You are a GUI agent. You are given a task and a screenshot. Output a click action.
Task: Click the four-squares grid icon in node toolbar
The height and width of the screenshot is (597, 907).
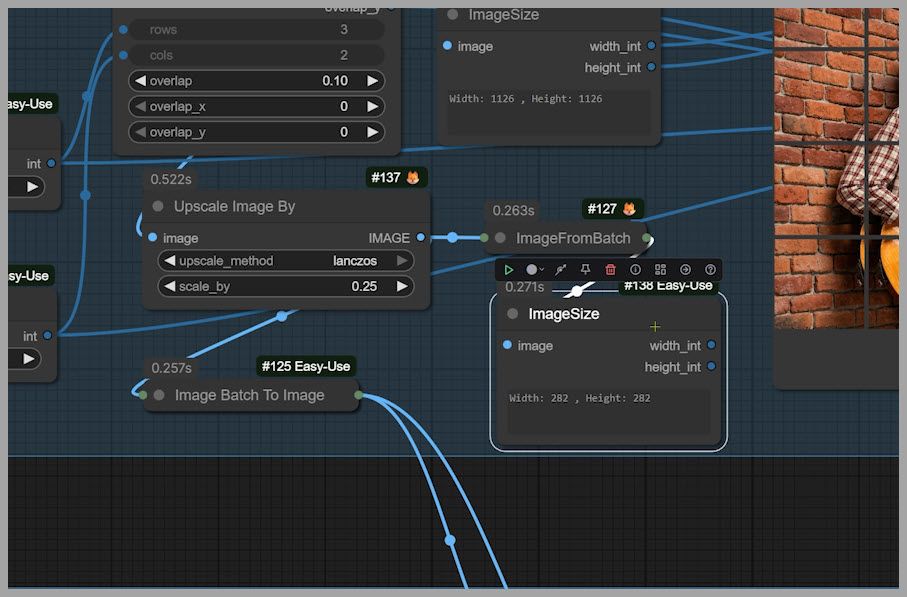click(660, 270)
